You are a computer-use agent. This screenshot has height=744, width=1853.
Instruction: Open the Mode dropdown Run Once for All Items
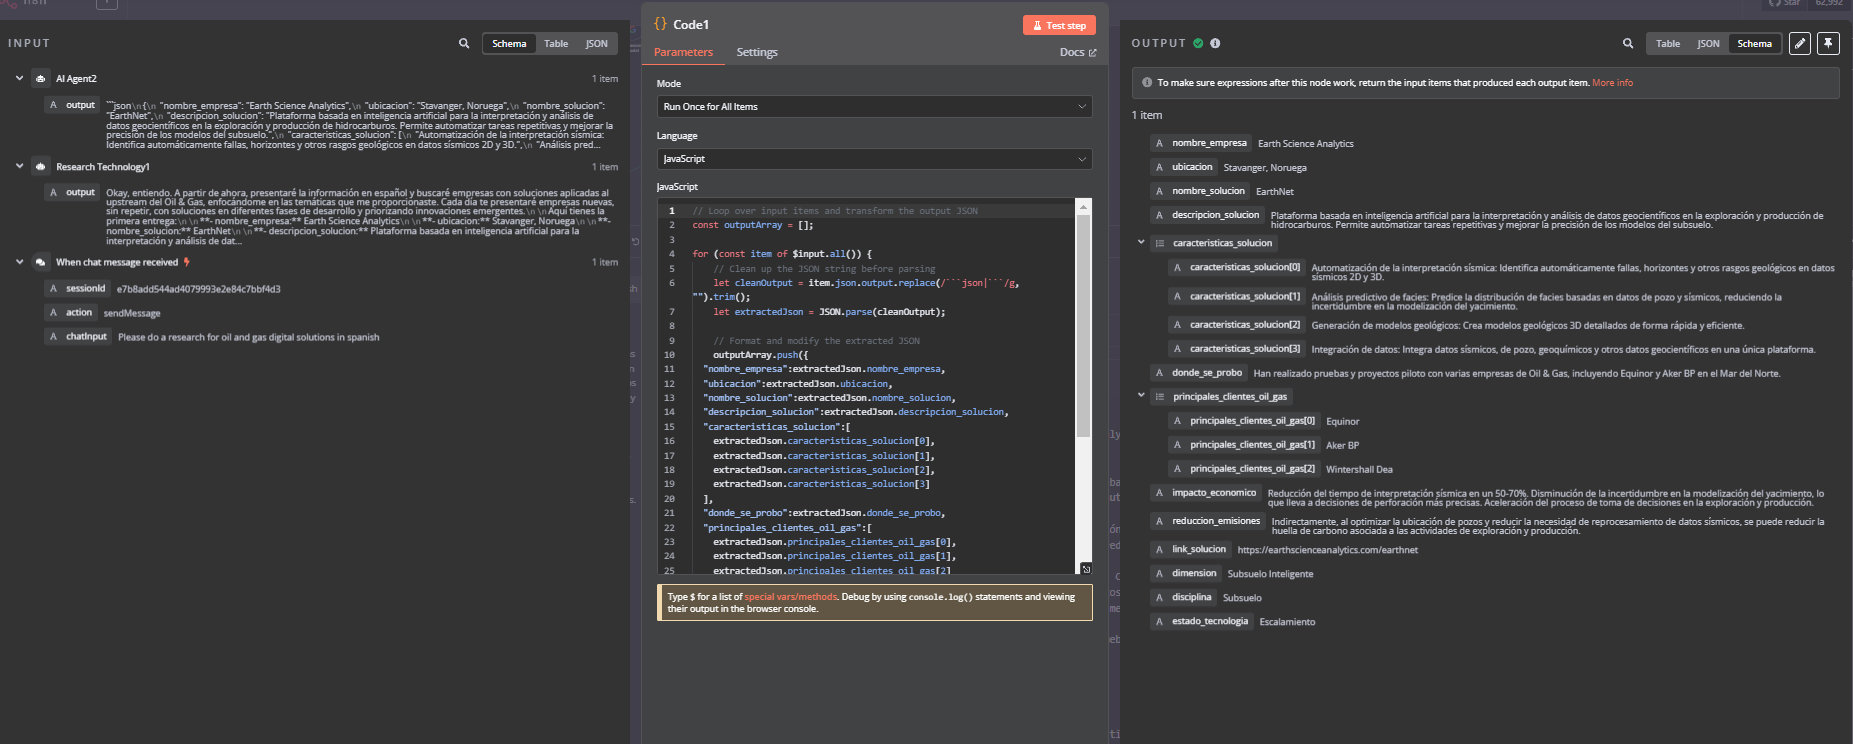(874, 106)
